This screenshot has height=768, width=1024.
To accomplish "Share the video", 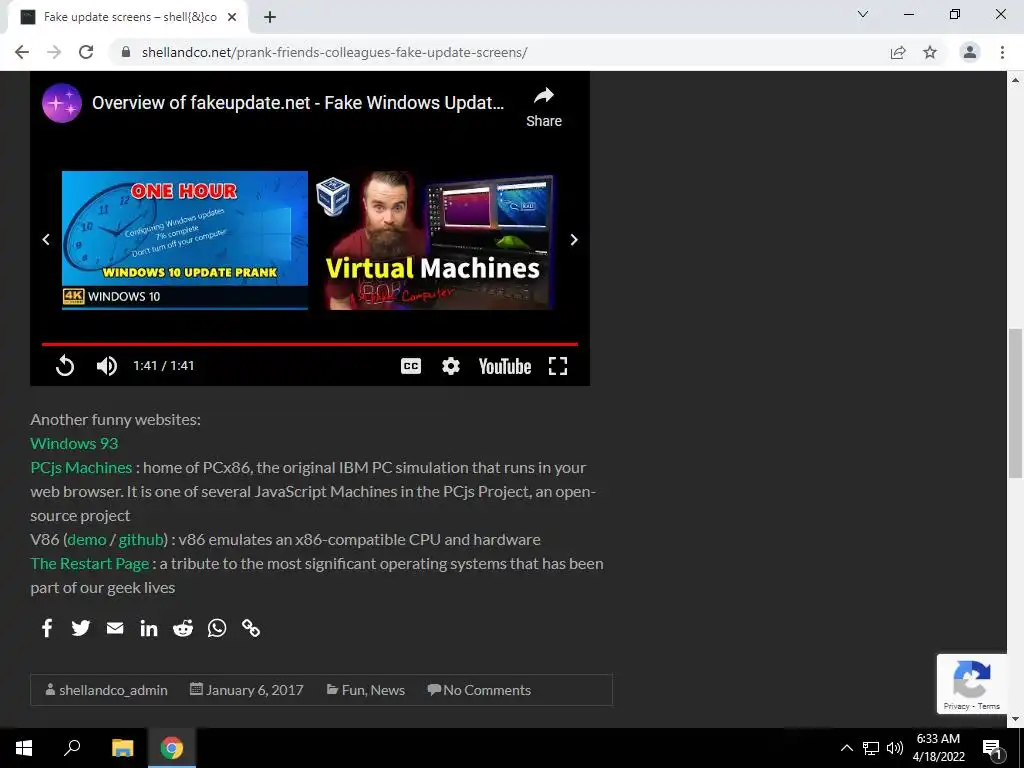I will coord(544,108).
